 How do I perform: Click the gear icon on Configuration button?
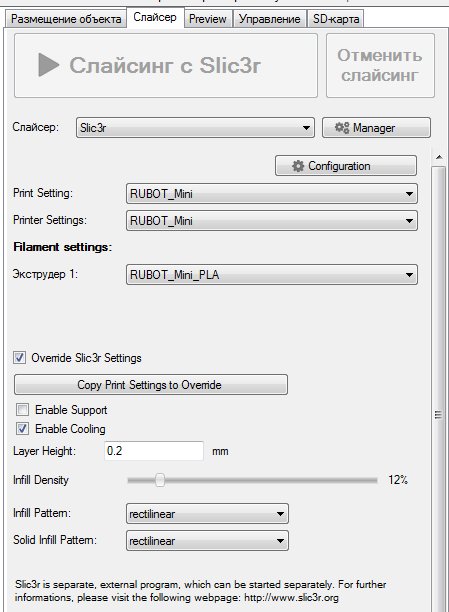tap(298, 166)
